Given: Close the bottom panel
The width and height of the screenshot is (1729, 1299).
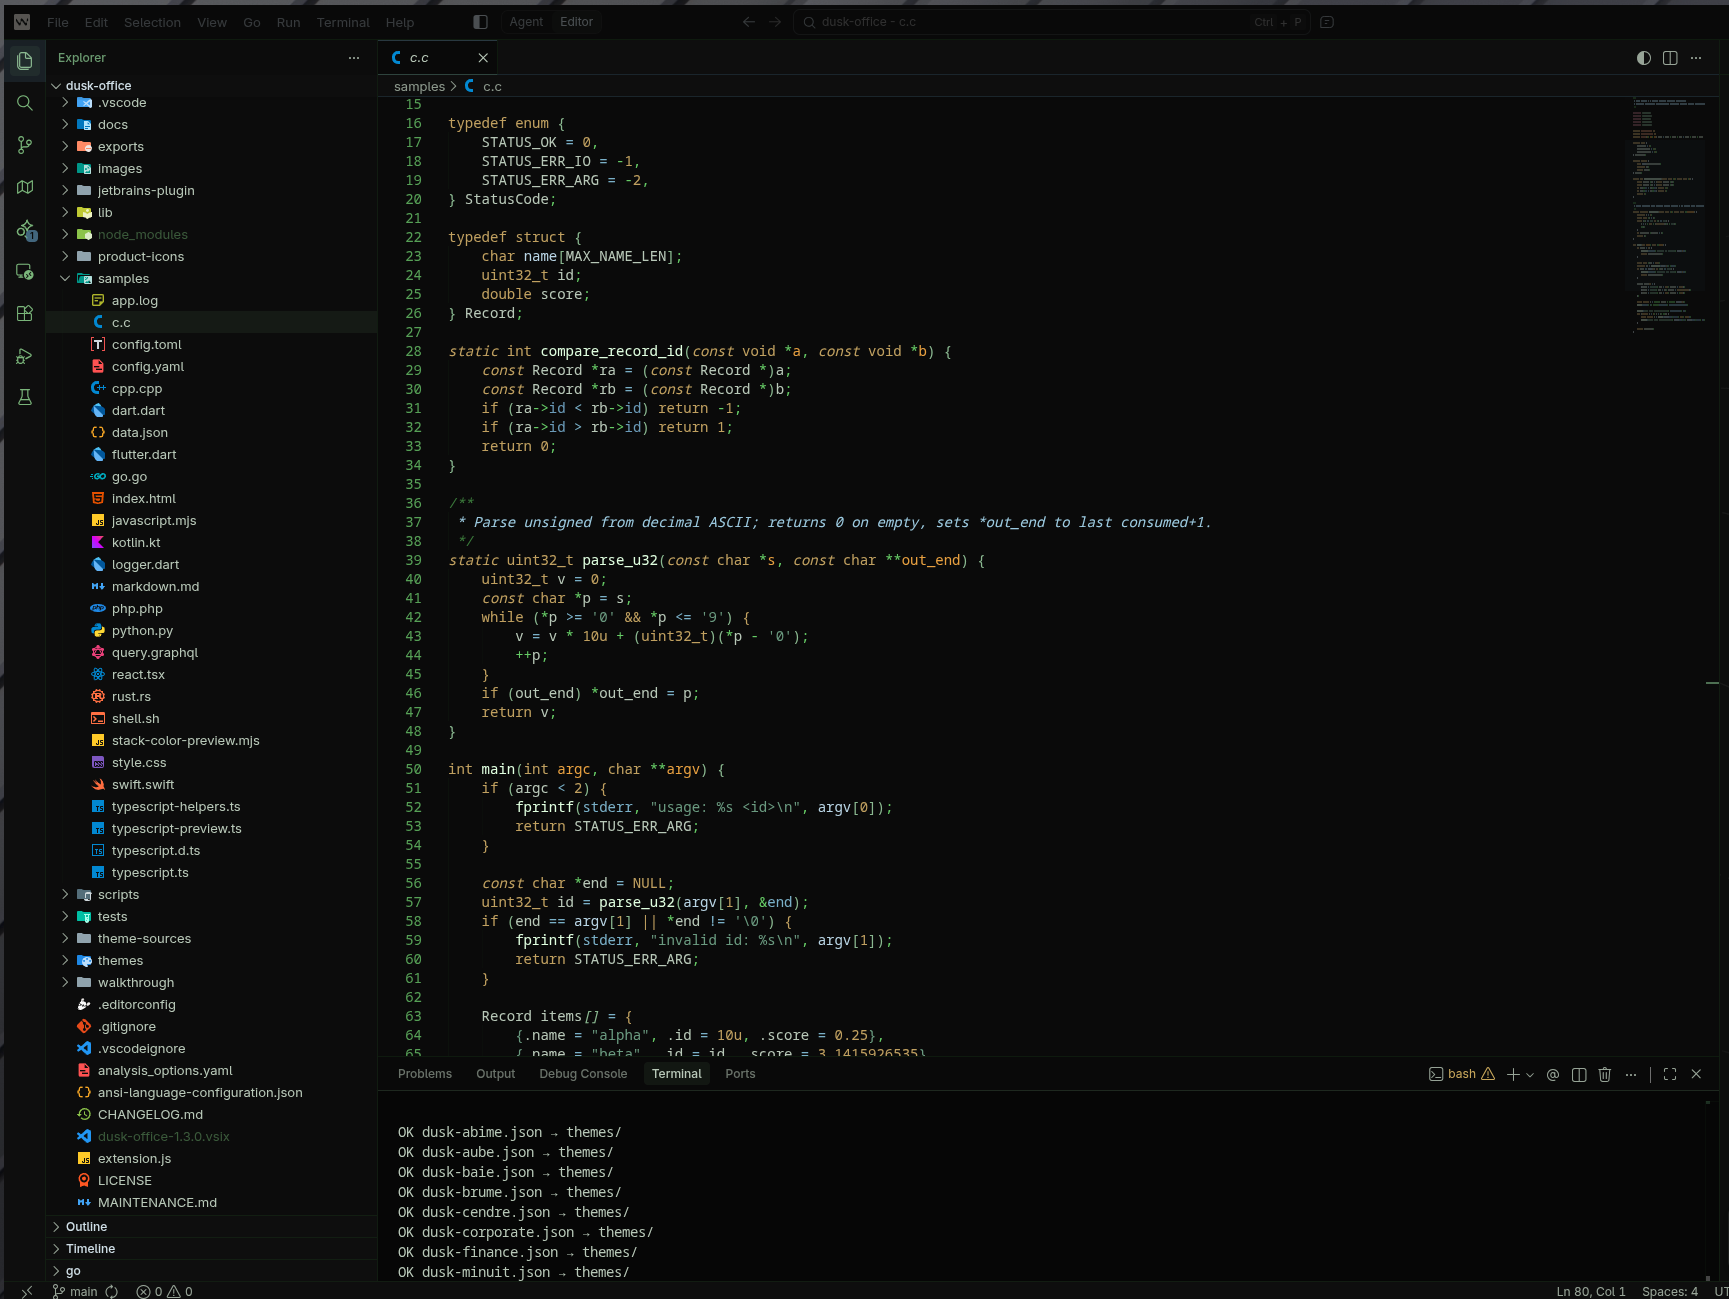Looking at the screenshot, I should click(x=1696, y=1074).
